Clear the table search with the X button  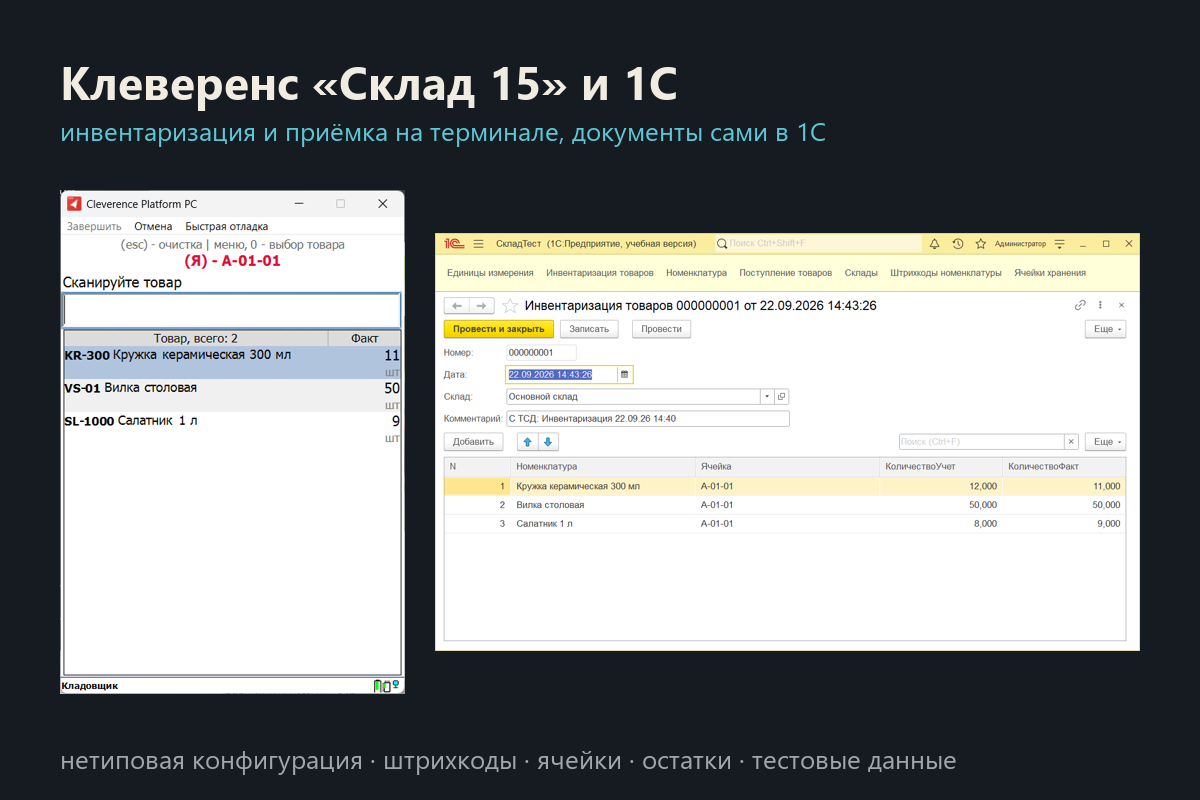tap(1071, 441)
